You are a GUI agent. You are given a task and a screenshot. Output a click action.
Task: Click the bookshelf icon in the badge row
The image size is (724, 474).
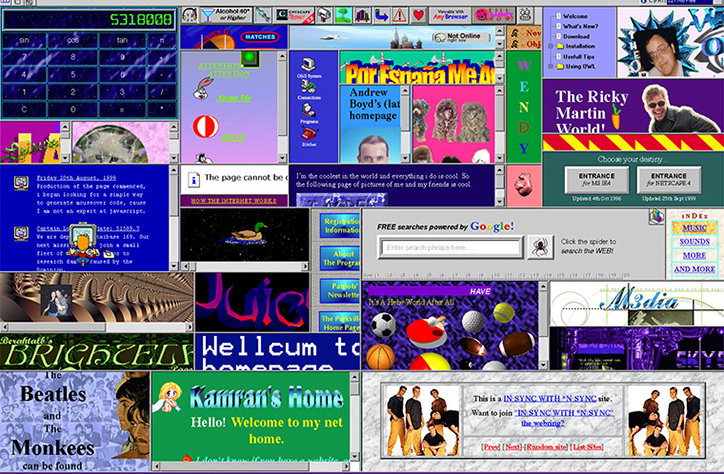(362, 16)
